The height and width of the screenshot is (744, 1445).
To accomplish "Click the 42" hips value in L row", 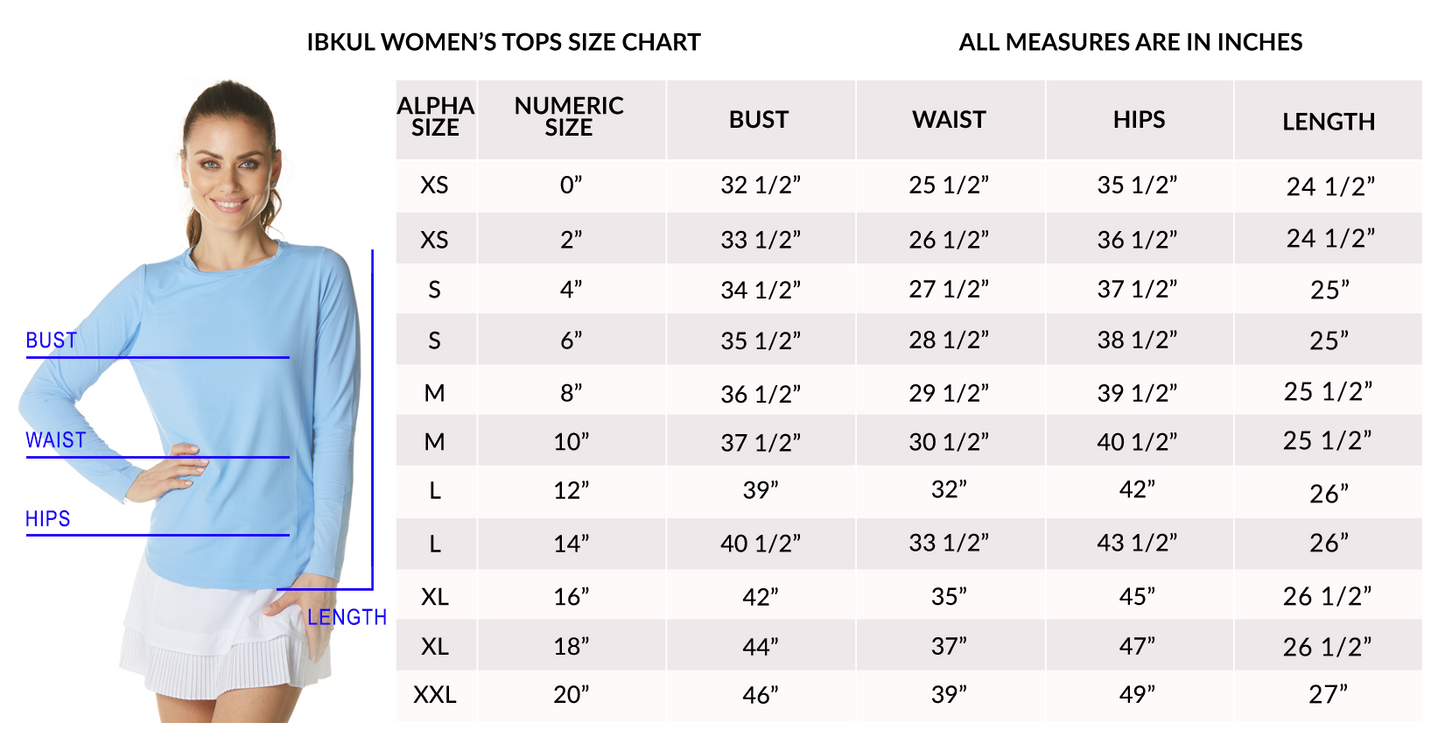I will coord(1138,491).
